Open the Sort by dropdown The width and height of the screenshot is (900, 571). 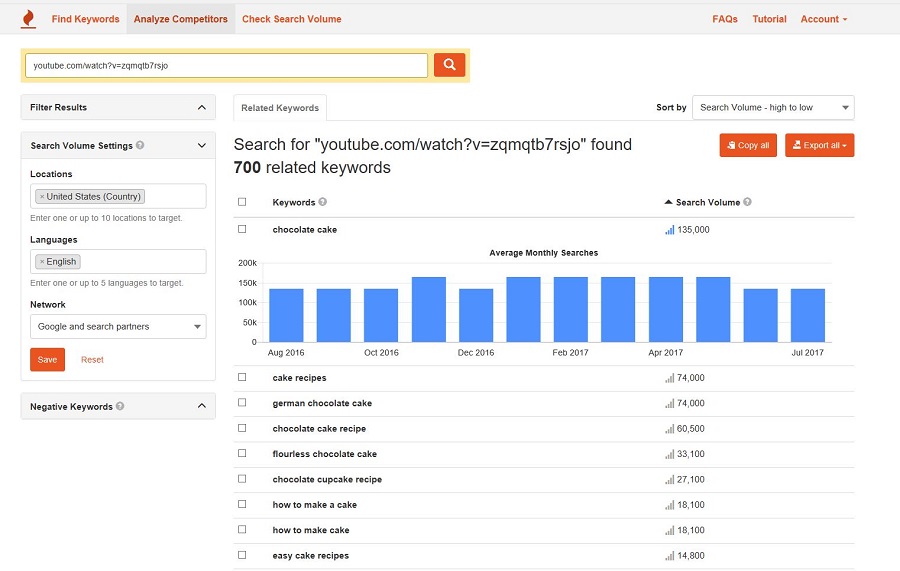[x=773, y=107]
